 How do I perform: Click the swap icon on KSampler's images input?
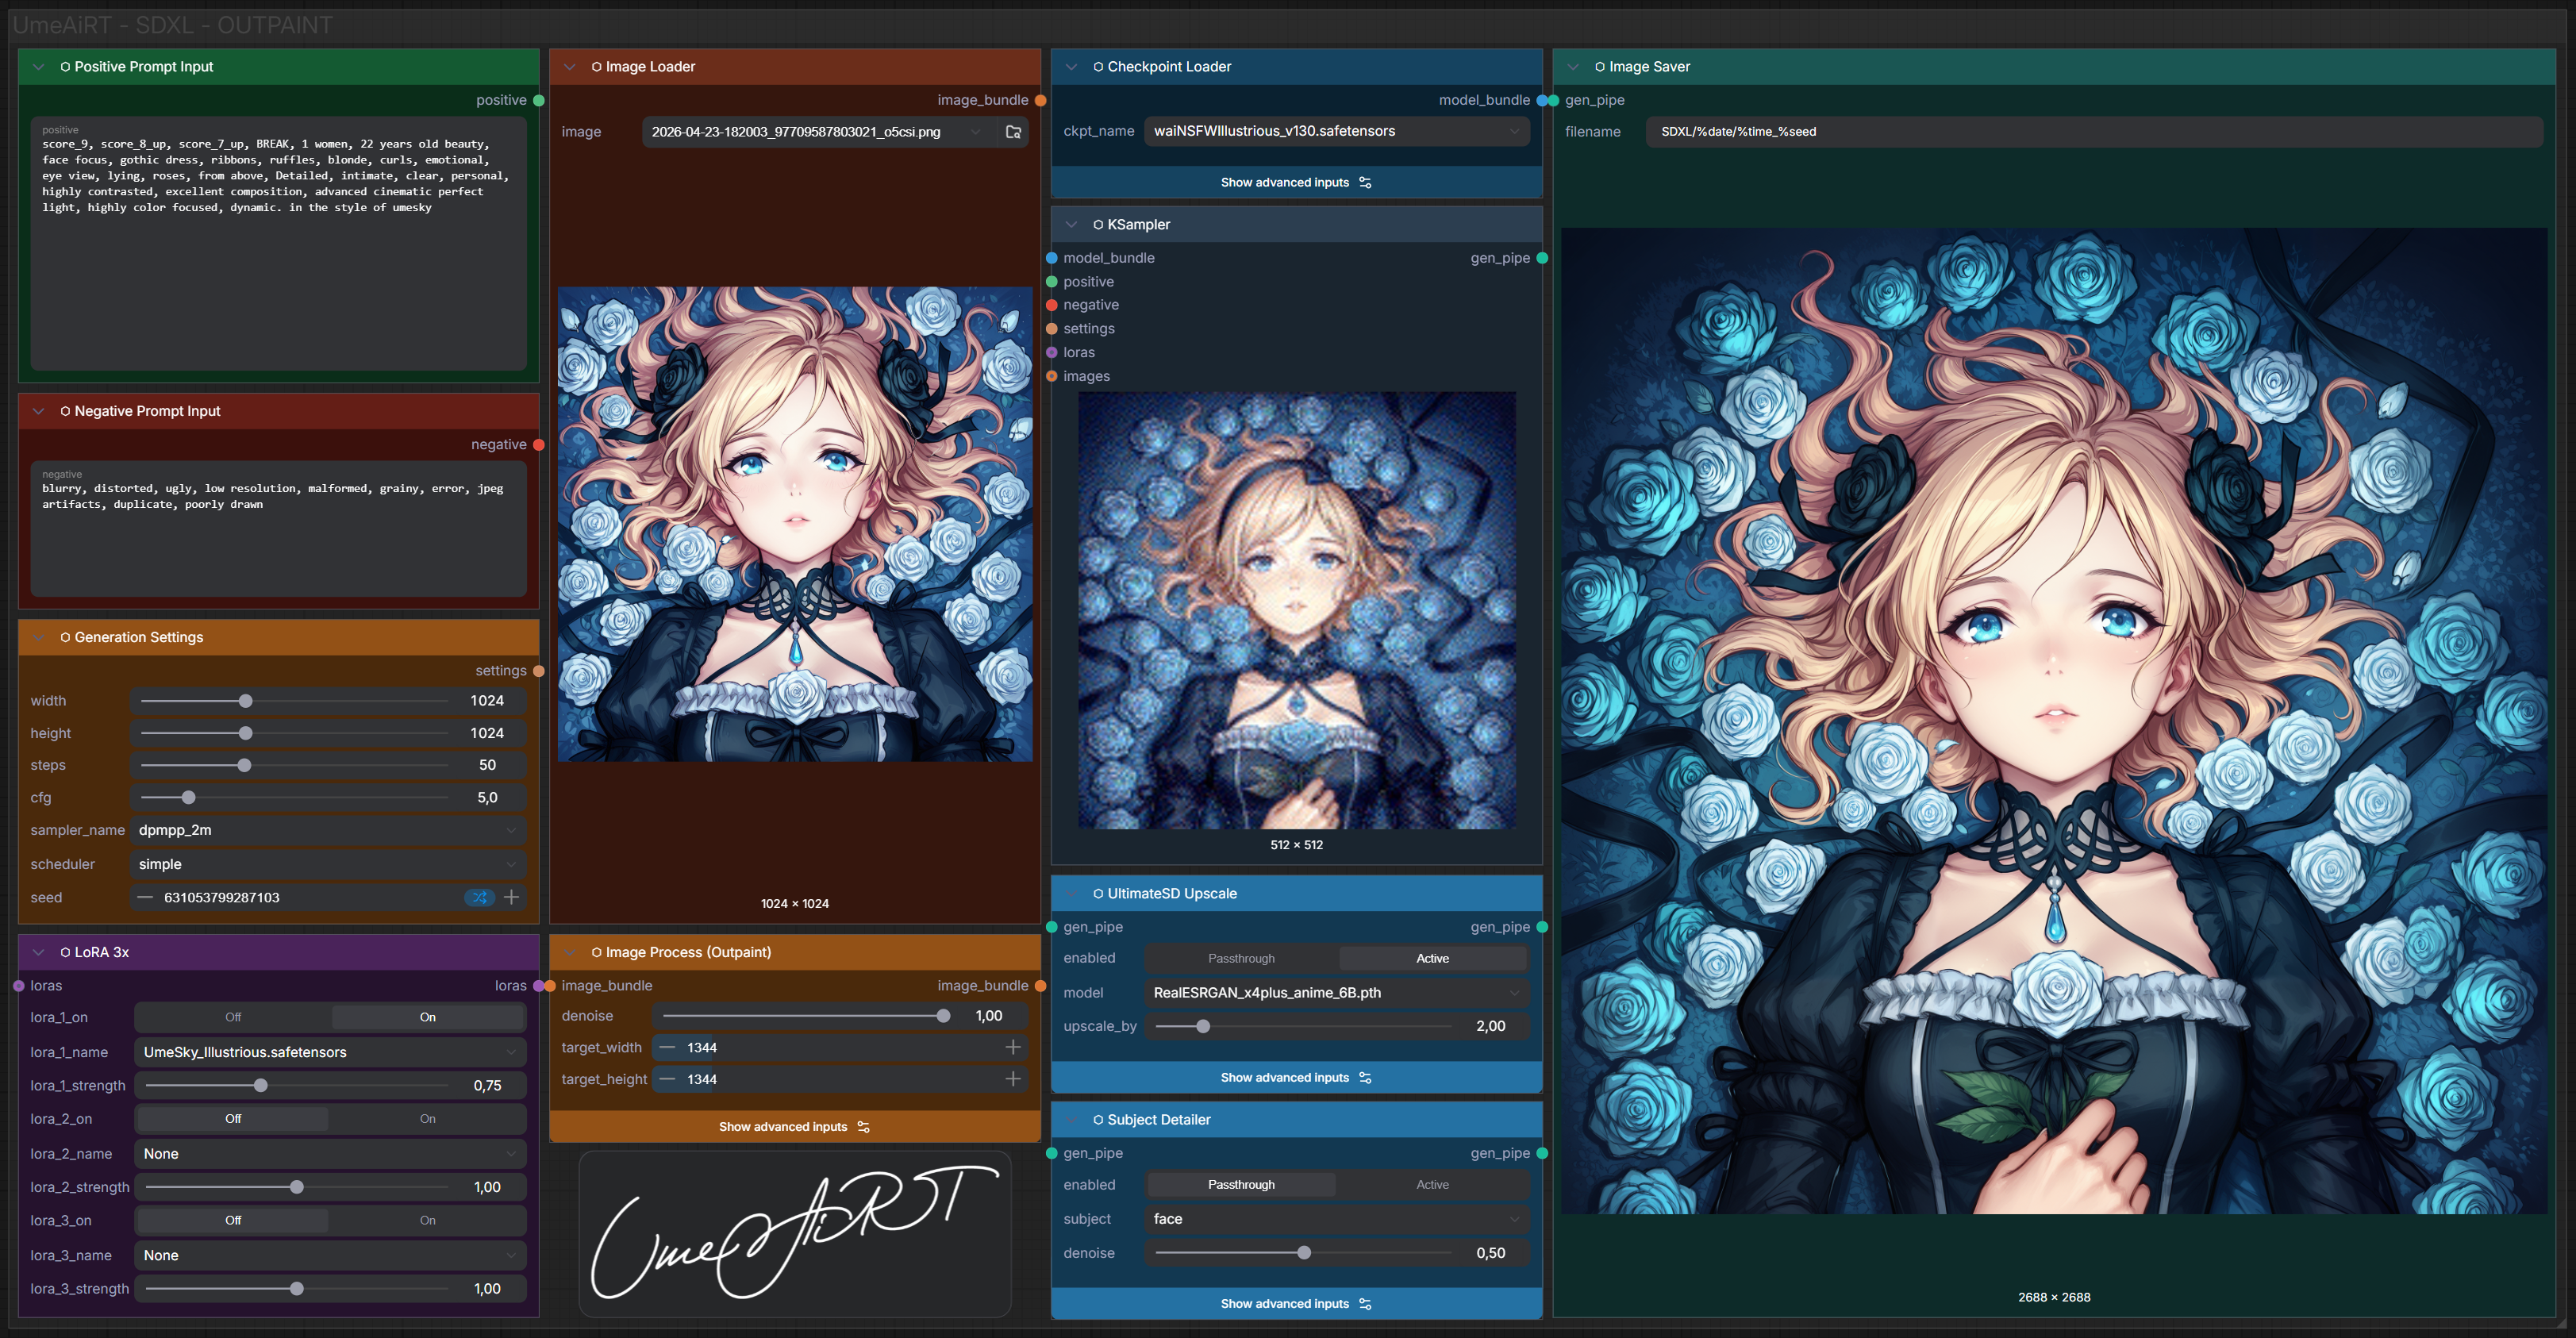(x=1052, y=376)
